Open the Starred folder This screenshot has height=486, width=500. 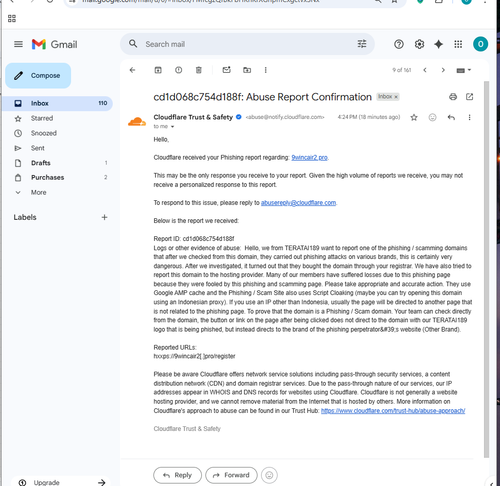42,118
